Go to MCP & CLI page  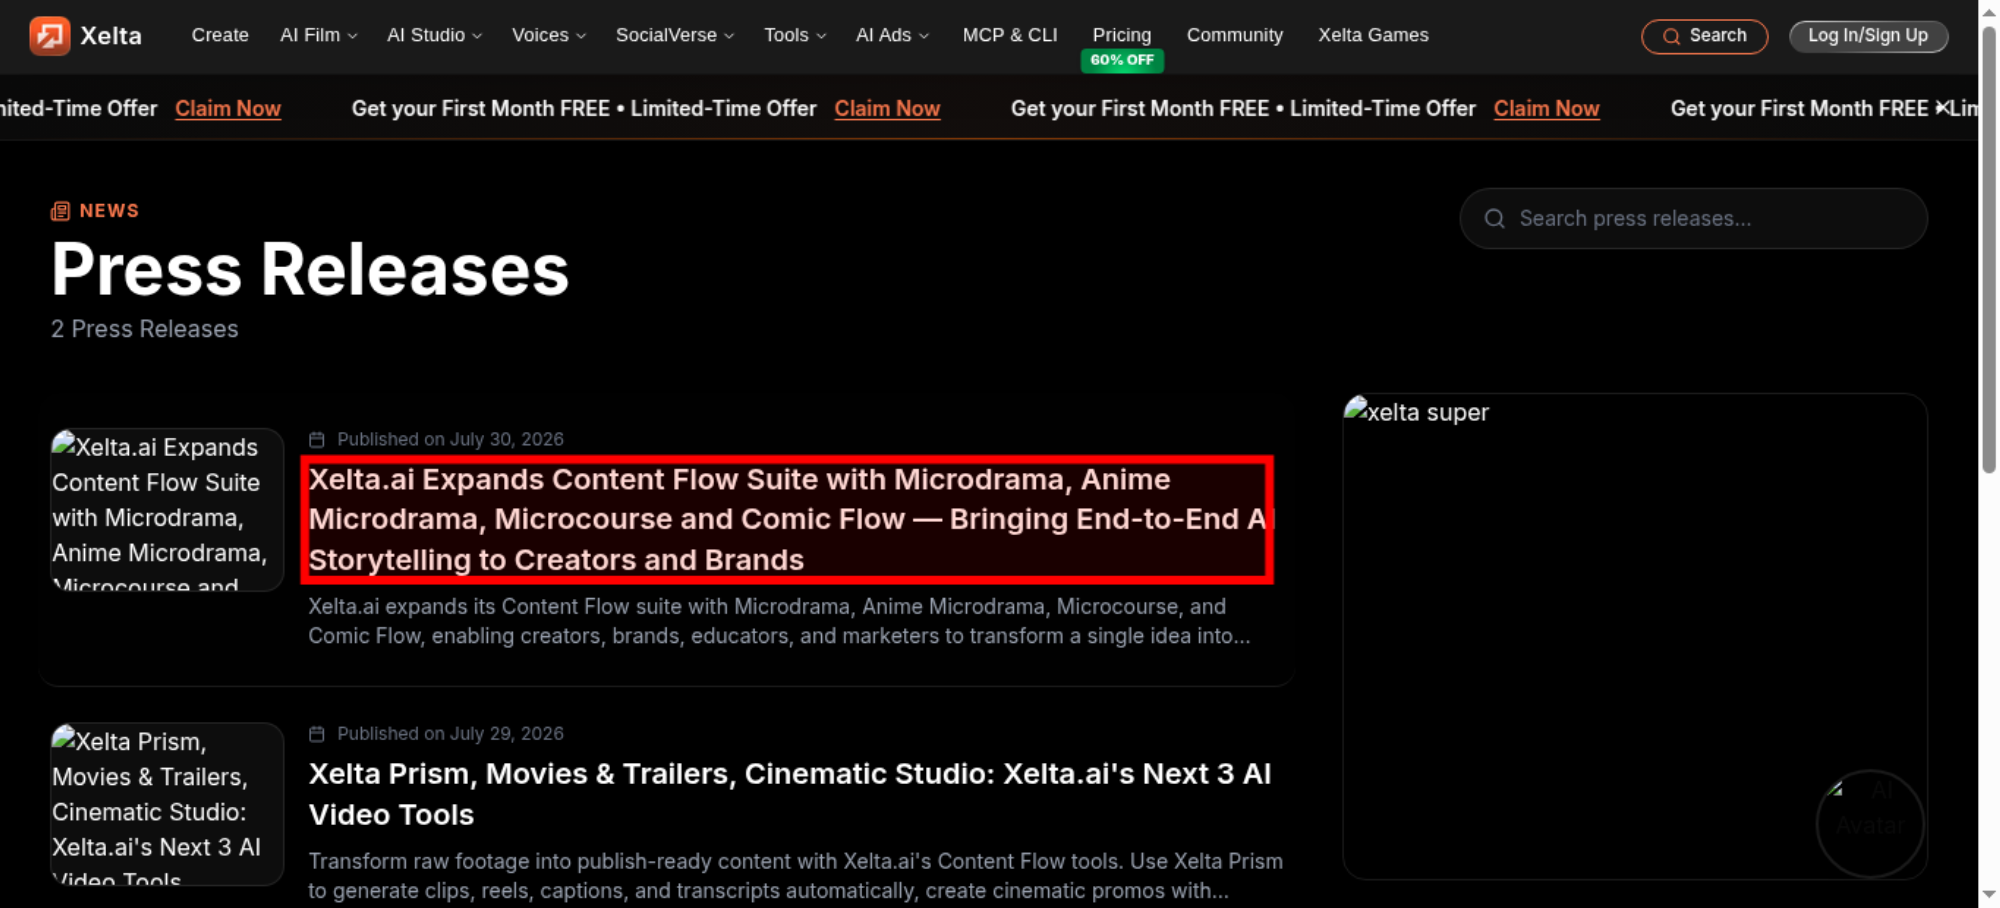[1010, 35]
